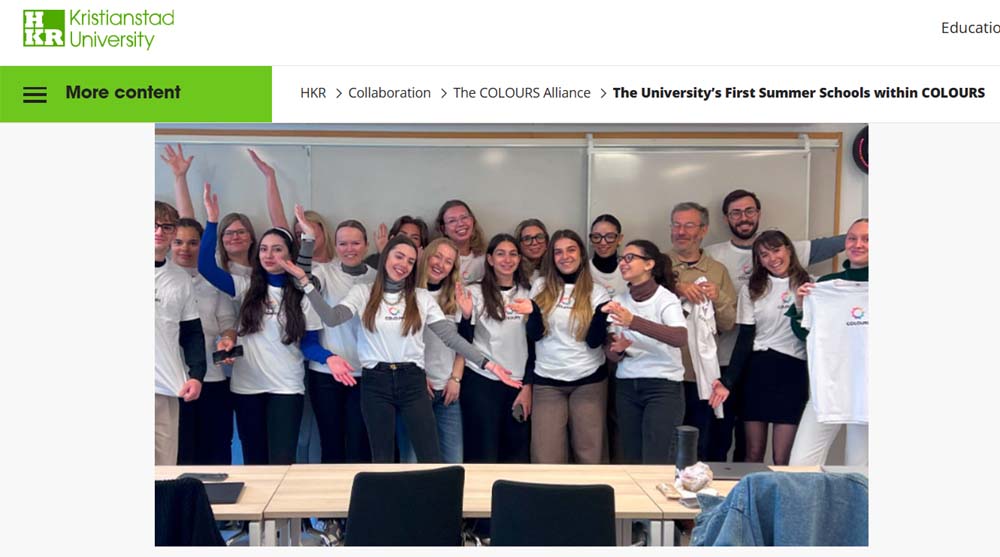
Task: Open the Collaboration breadcrumb
Action: click(389, 93)
